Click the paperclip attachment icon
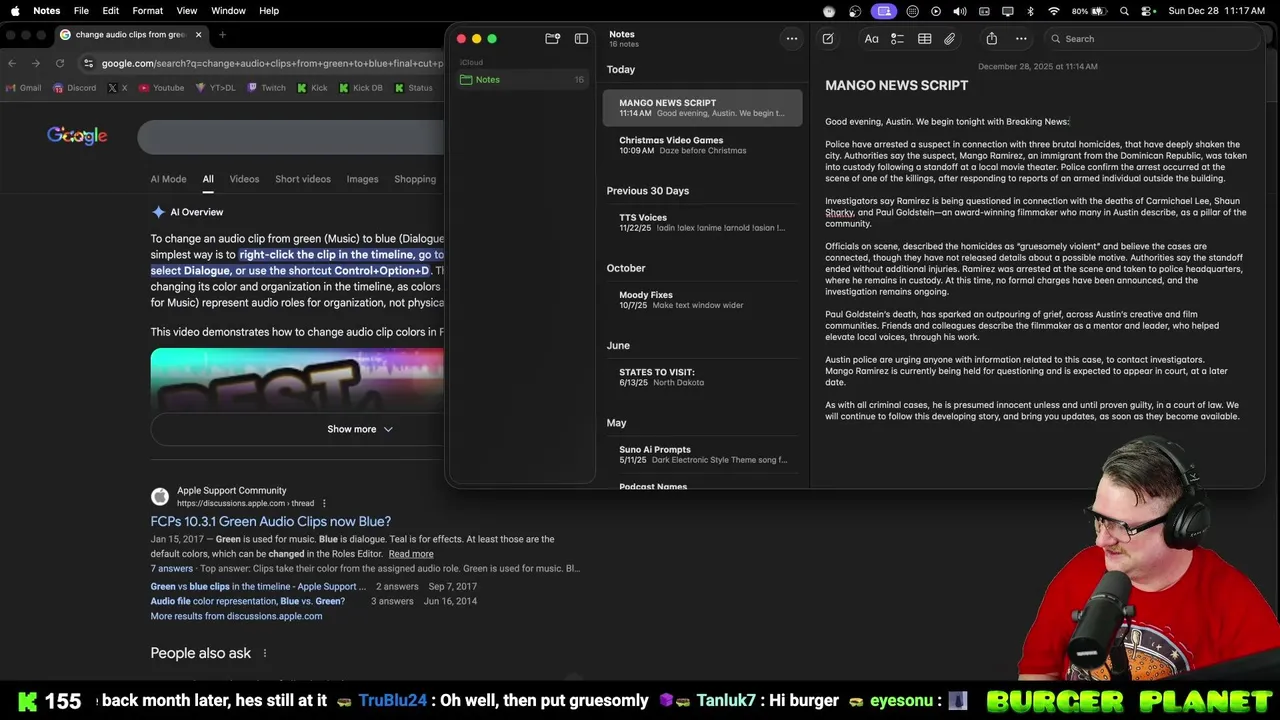 (950, 39)
